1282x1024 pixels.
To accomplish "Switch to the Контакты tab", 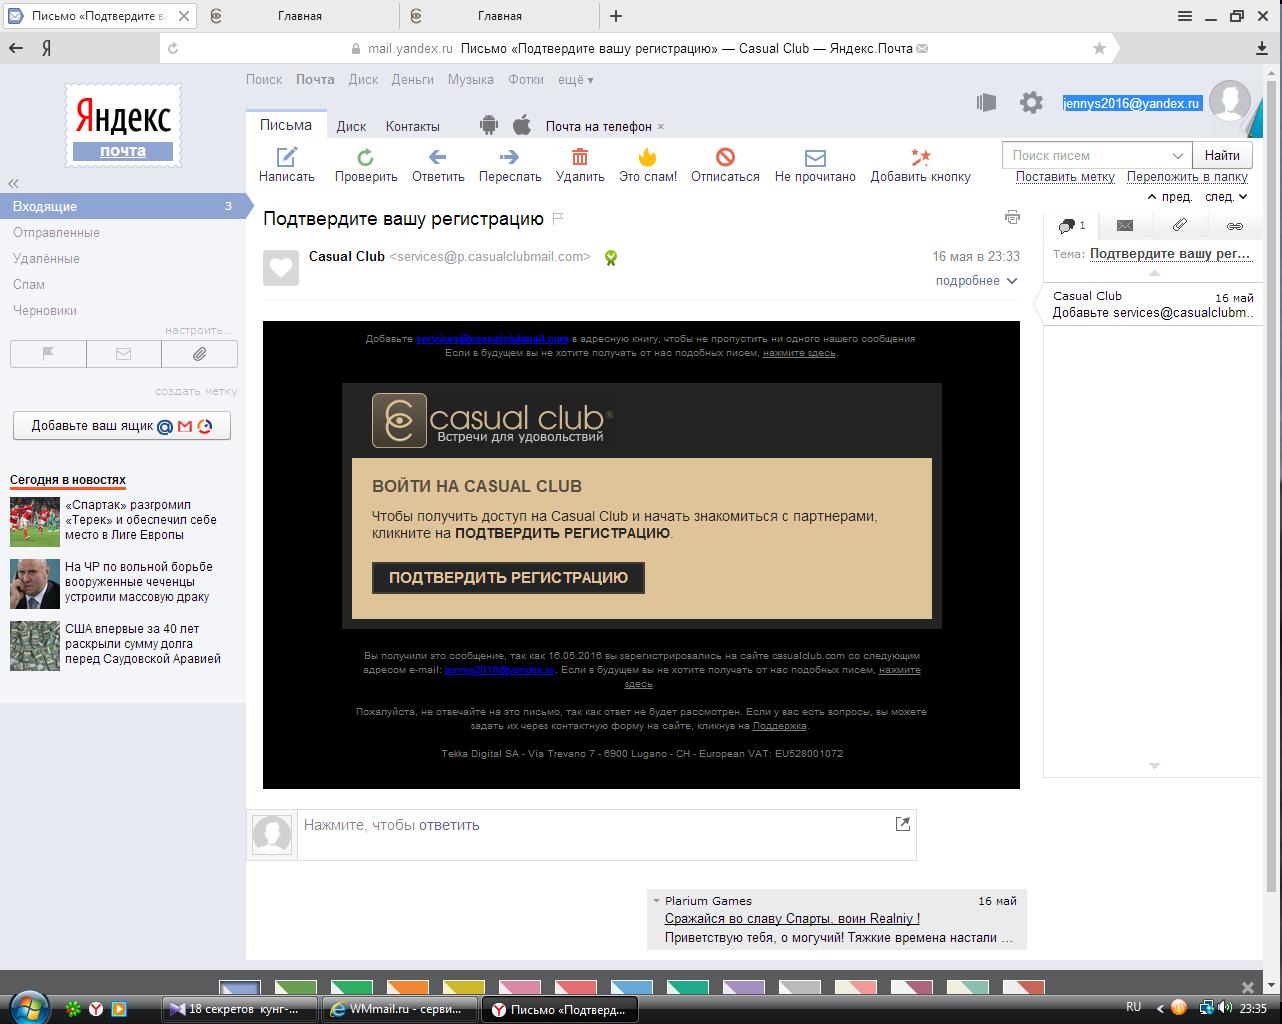I will [x=413, y=126].
